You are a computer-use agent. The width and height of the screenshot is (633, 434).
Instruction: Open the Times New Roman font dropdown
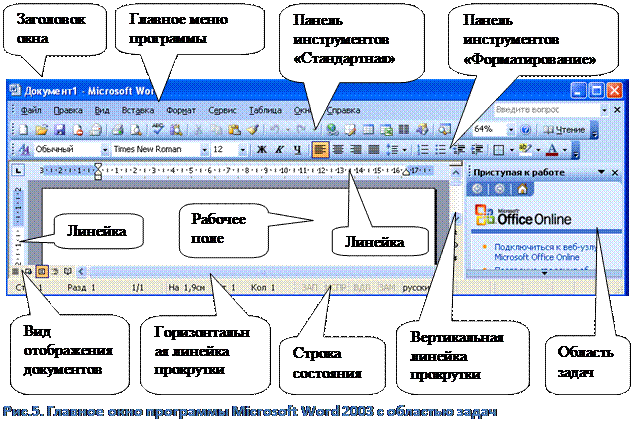[204, 150]
